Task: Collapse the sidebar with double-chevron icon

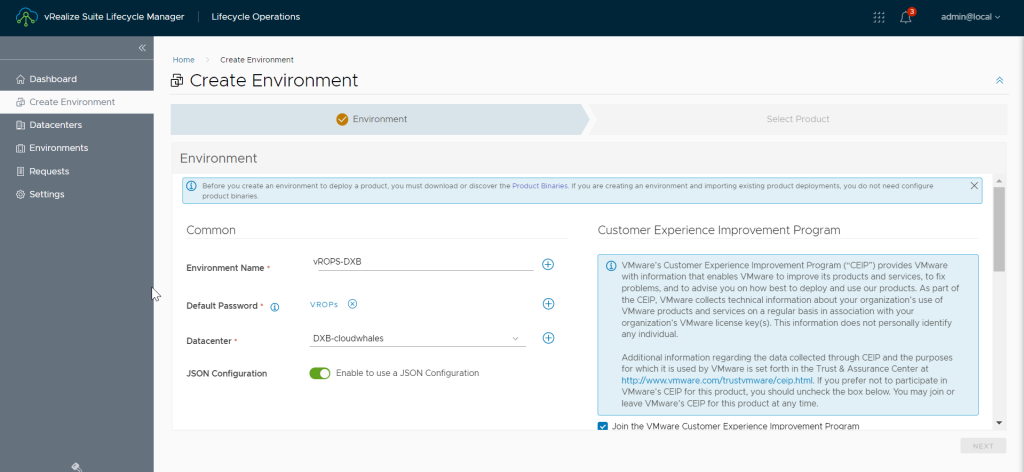Action: coord(142,48)
